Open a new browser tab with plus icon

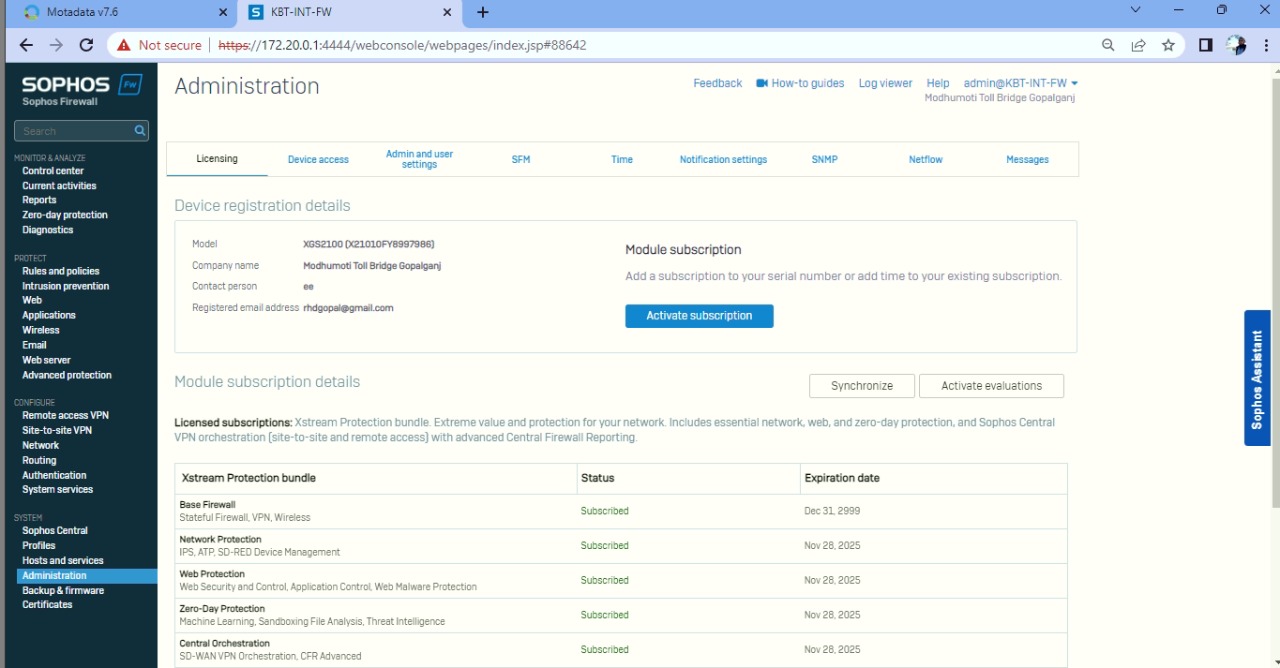pyautogui.click(x=483, y=12)
